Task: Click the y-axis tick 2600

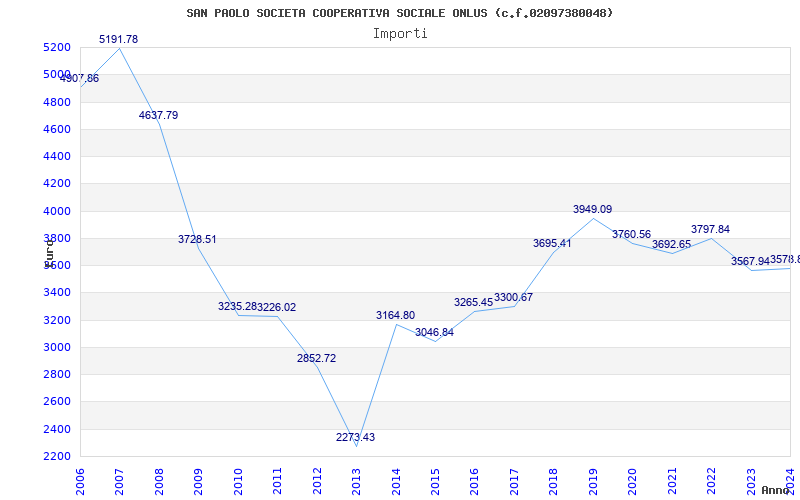Action: pyautogui.click(x=57, y=402)
